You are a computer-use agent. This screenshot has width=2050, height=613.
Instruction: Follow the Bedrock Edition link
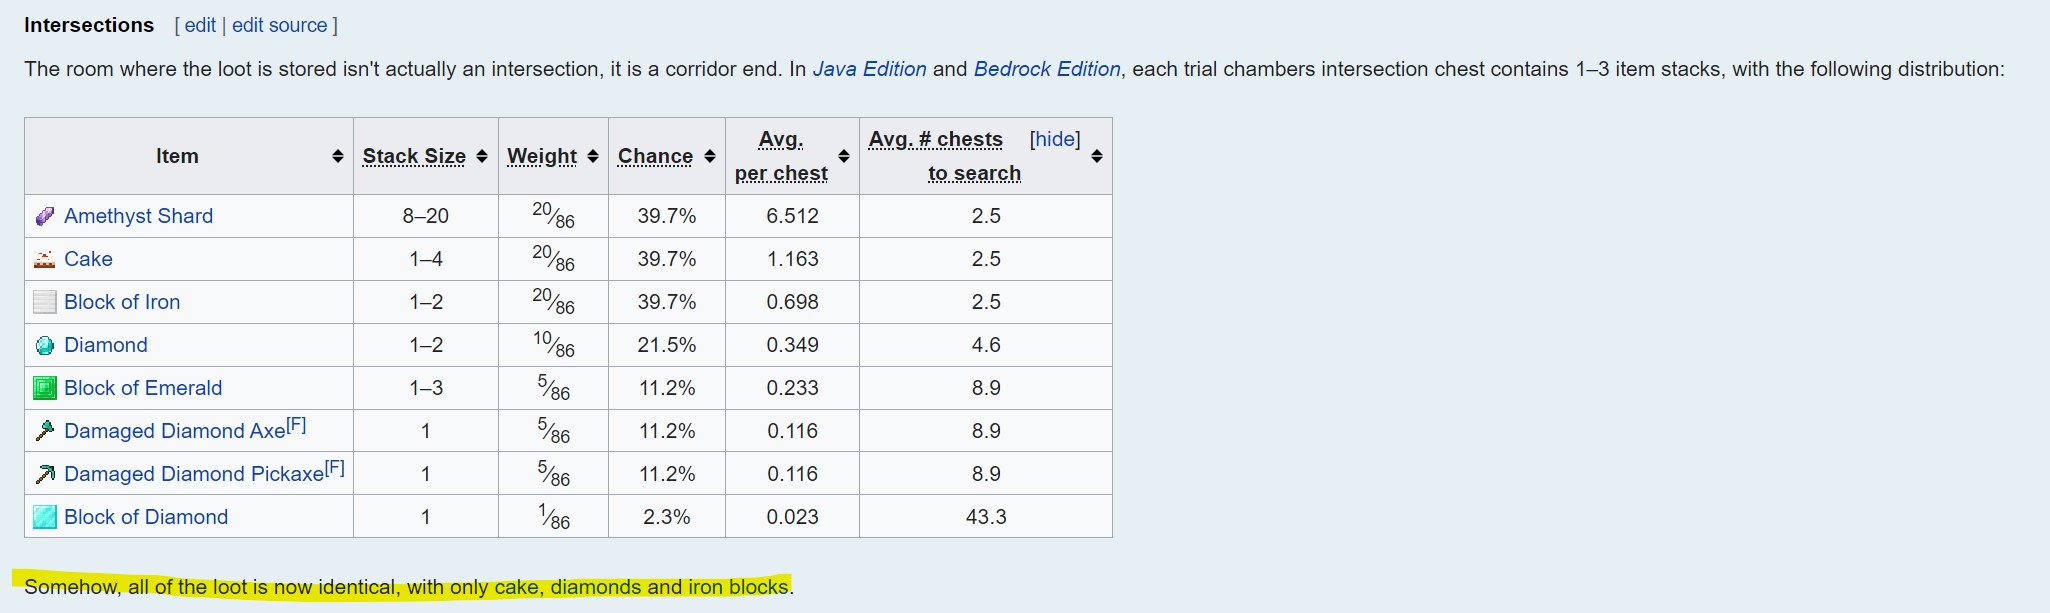coord(1047,69)
